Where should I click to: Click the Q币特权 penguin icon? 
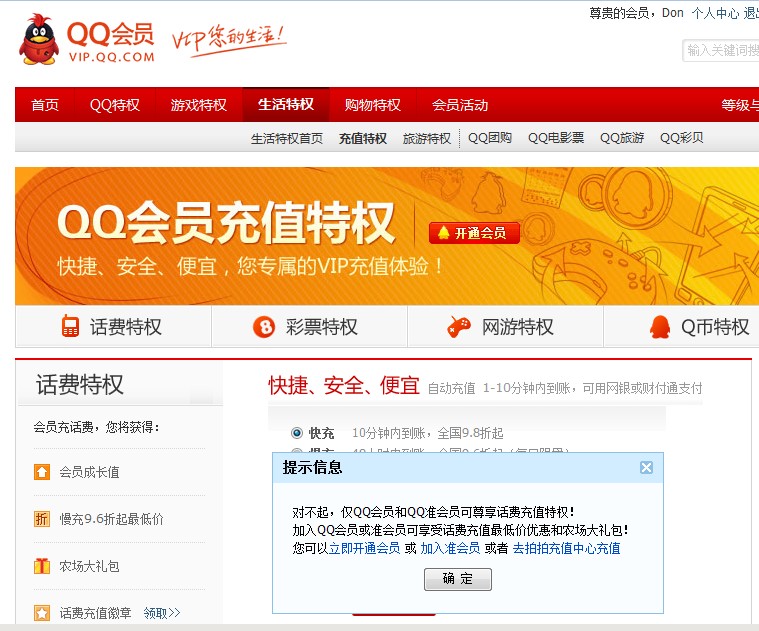(660, 327)
